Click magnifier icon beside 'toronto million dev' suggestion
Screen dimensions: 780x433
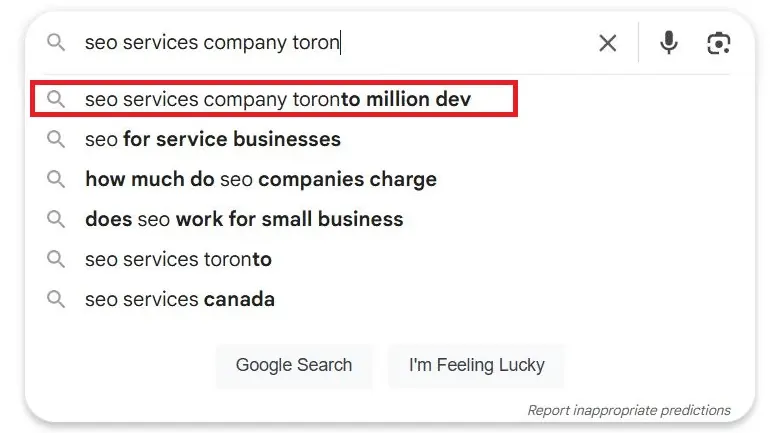56,99
